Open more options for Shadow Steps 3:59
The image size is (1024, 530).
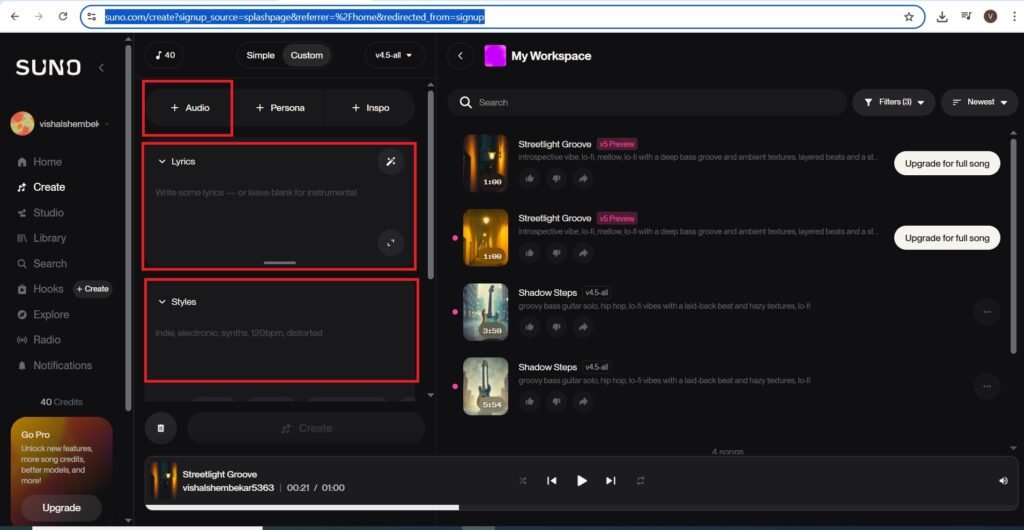(x=987, y=312)
